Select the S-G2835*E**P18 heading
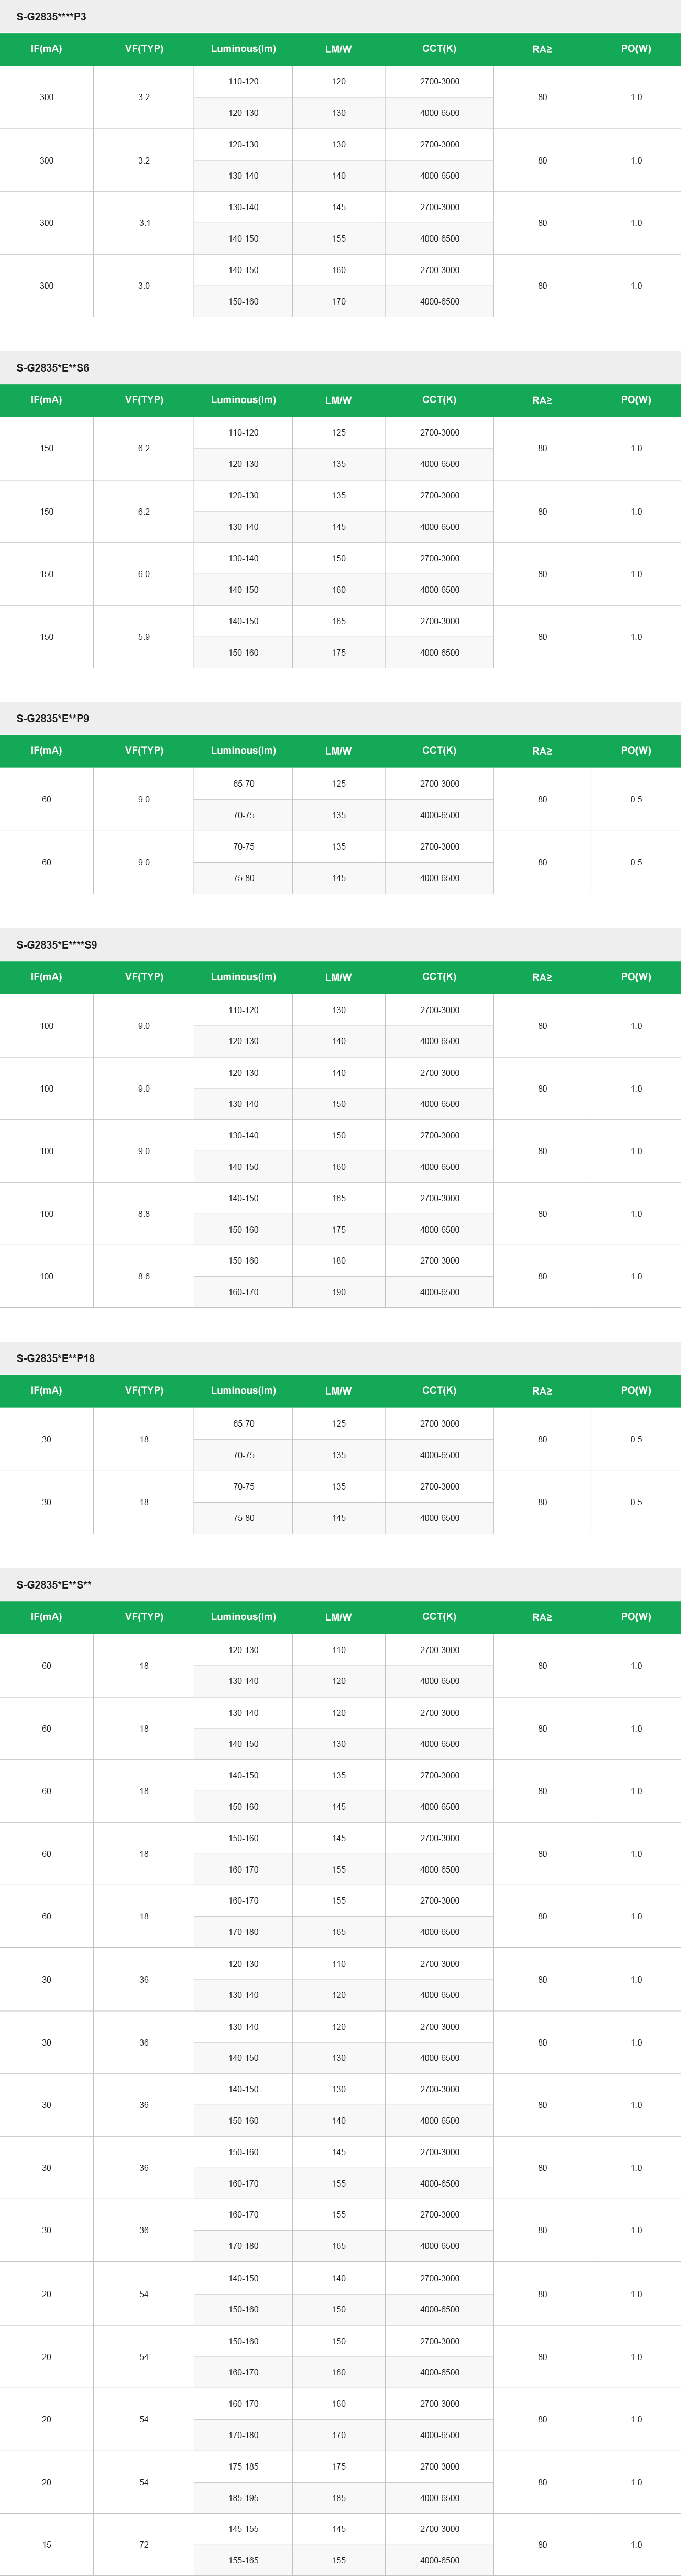This screenshot has height=2576, width=681. [55, 1358]
